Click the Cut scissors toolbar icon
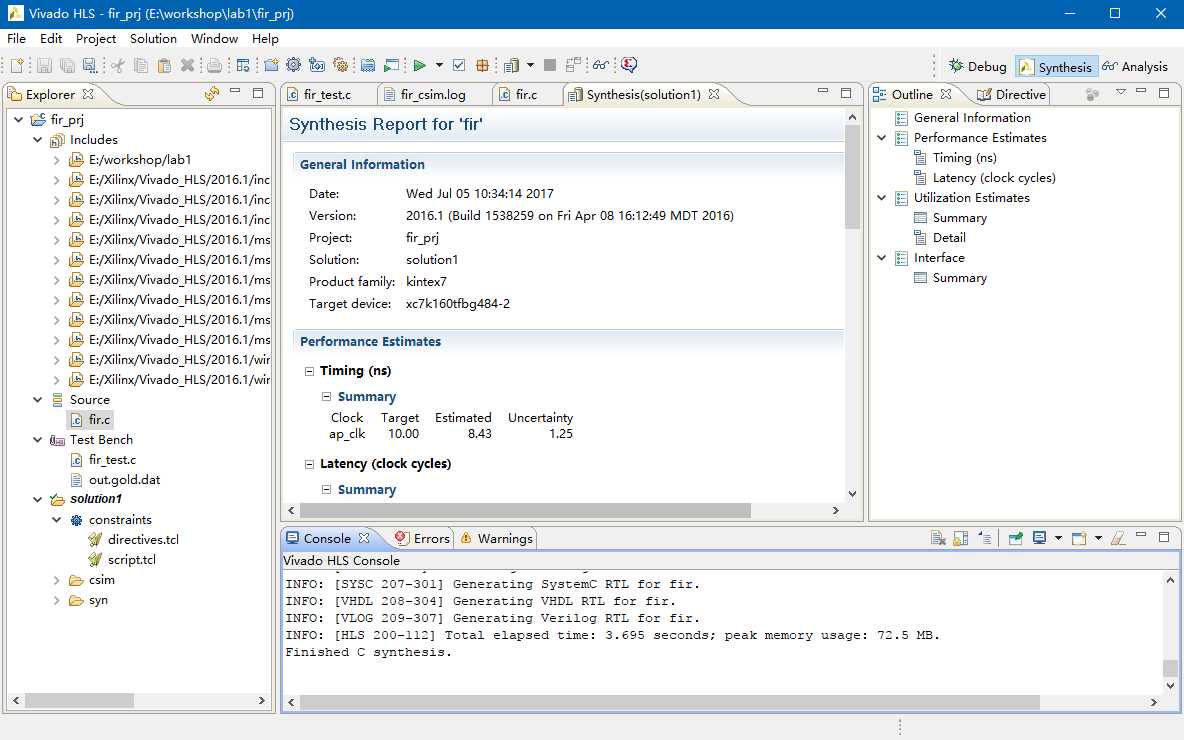 click(117, 66)
